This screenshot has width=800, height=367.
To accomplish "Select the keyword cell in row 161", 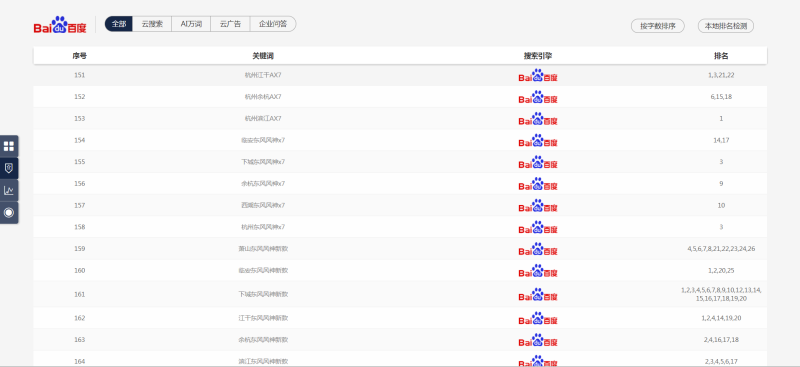I will [x=263, y=294].
